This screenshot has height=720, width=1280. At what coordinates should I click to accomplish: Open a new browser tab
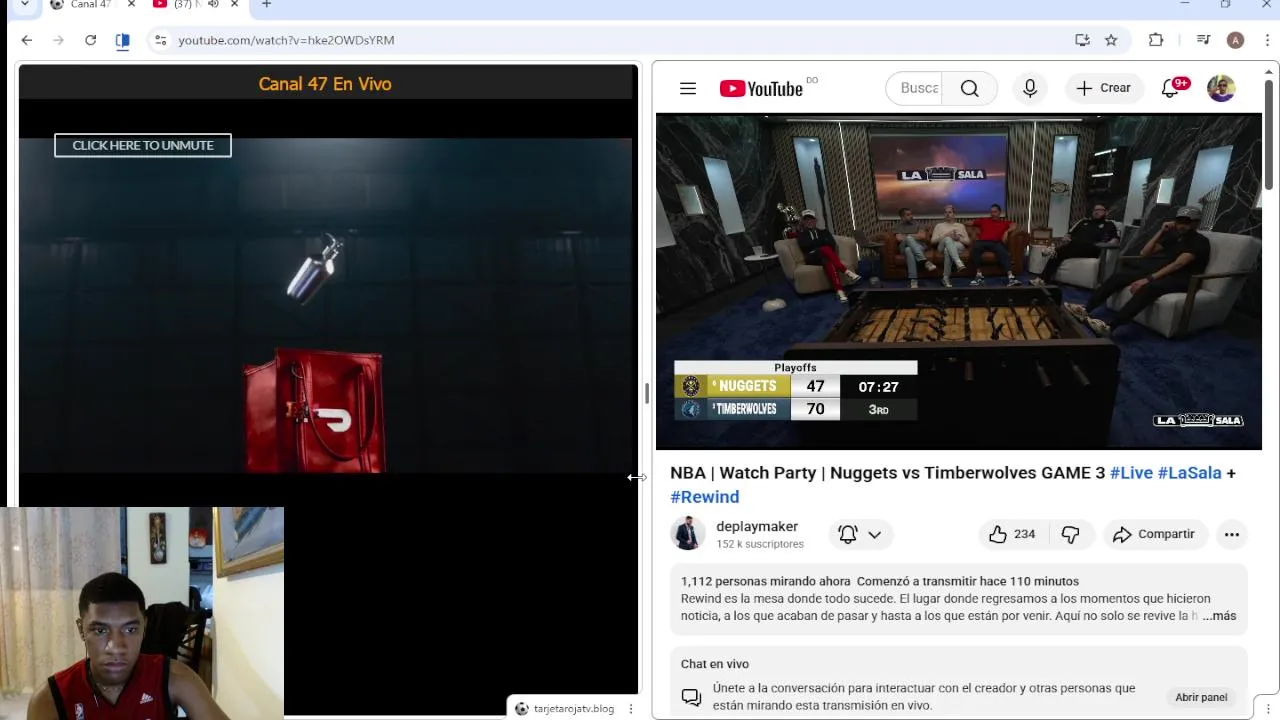pos(266,5)
